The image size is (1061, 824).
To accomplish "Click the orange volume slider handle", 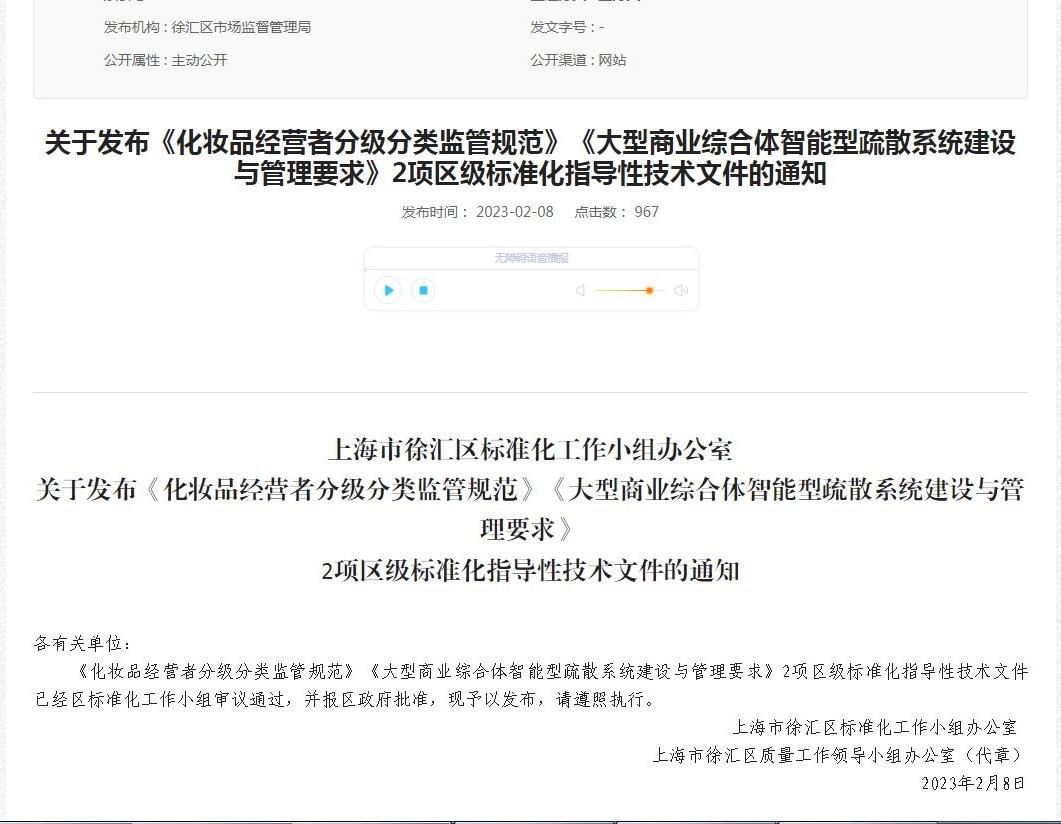I will point(649,290).
